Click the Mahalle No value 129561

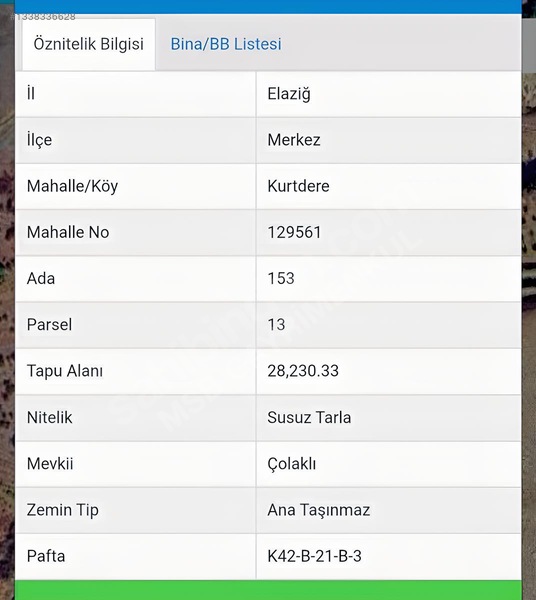(294, 232)
